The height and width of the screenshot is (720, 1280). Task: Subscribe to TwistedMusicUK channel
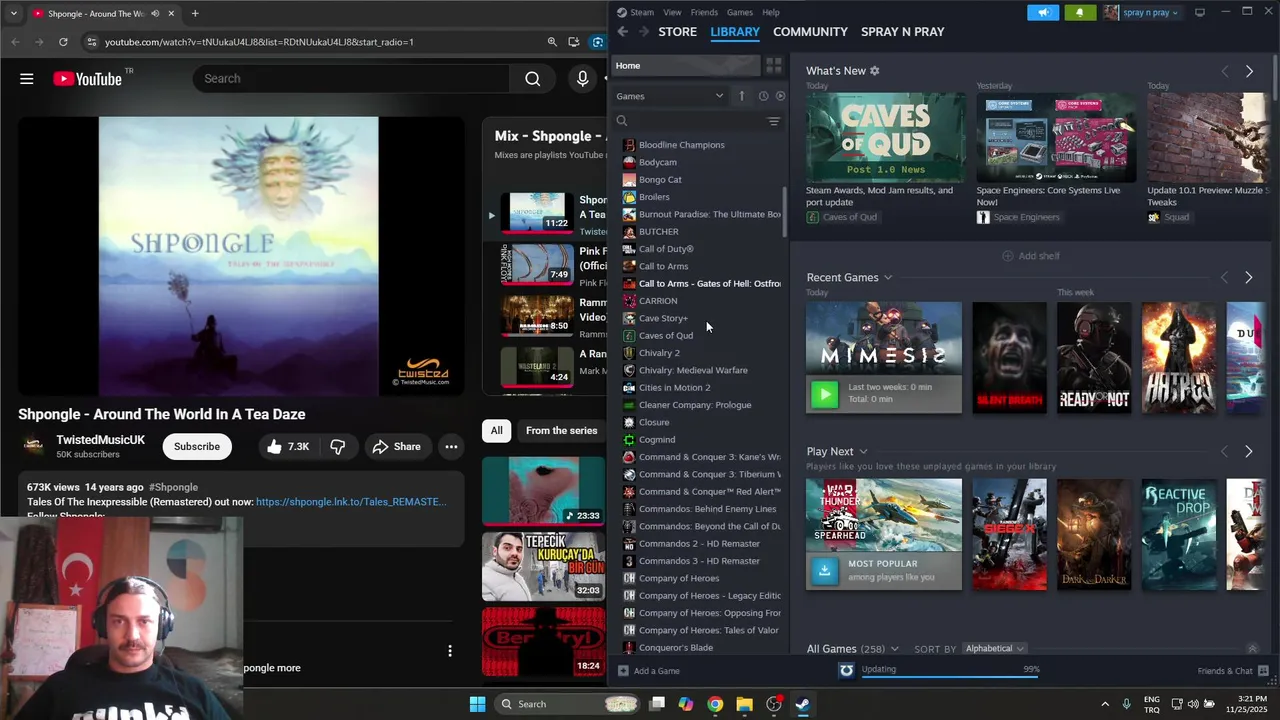tap(197, 447)
